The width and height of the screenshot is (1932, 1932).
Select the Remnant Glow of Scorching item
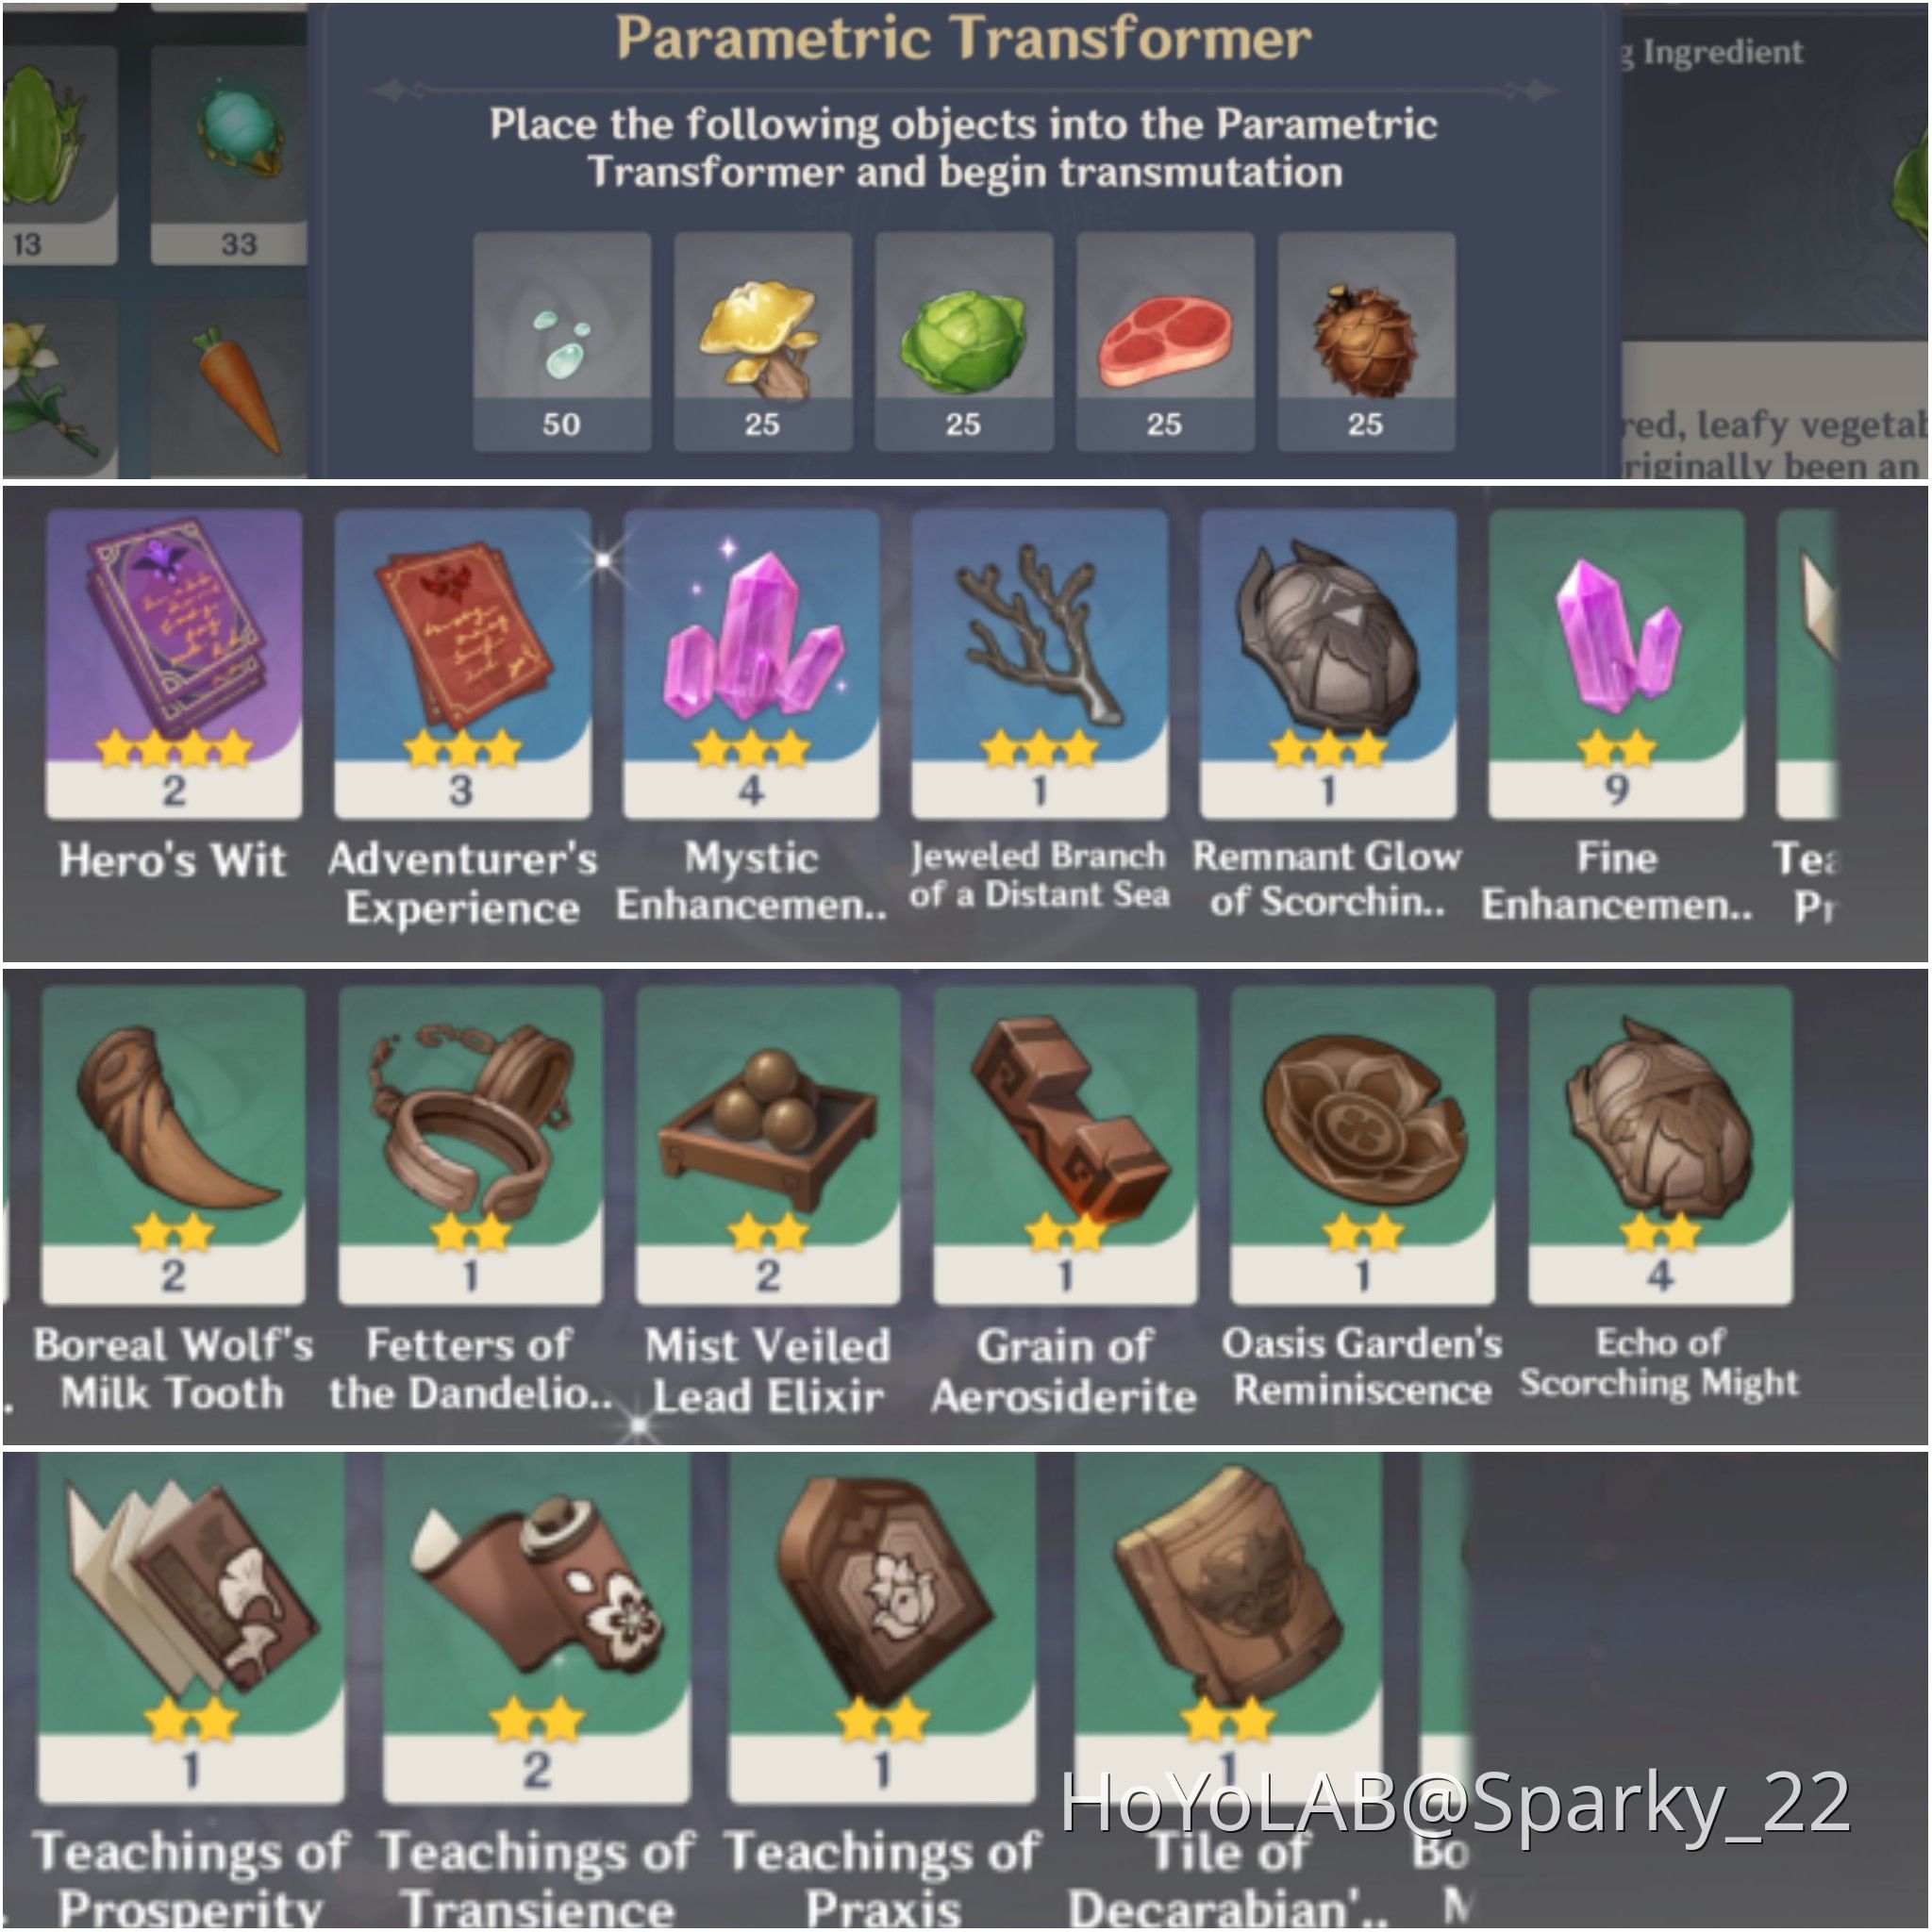pyautogui.click(x=1328, y=664)
